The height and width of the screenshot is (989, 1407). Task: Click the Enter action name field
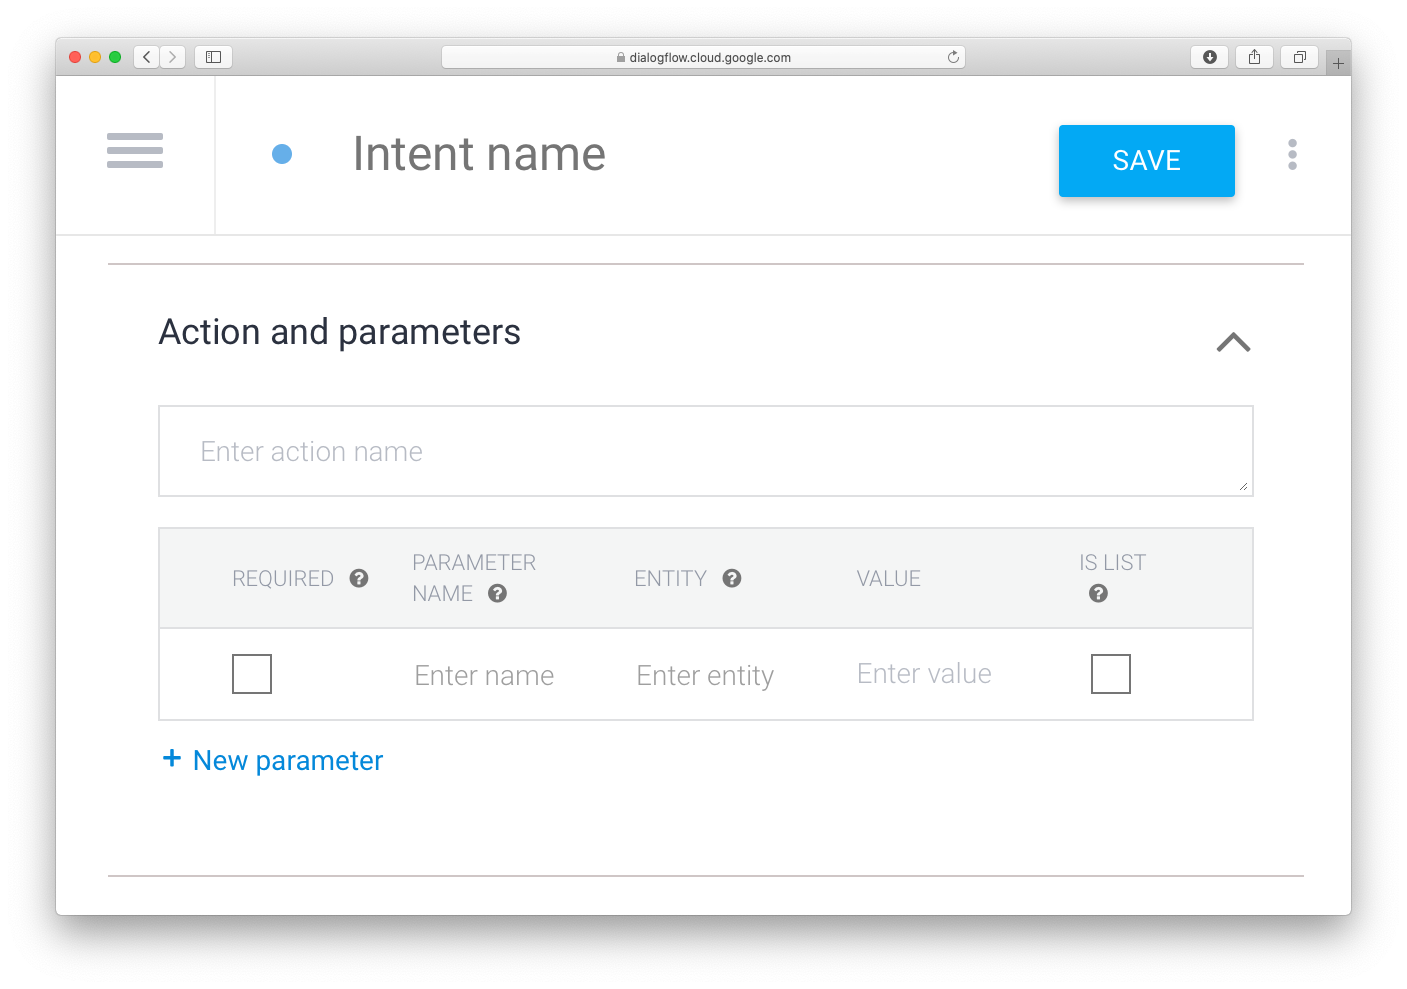[705, 451]
